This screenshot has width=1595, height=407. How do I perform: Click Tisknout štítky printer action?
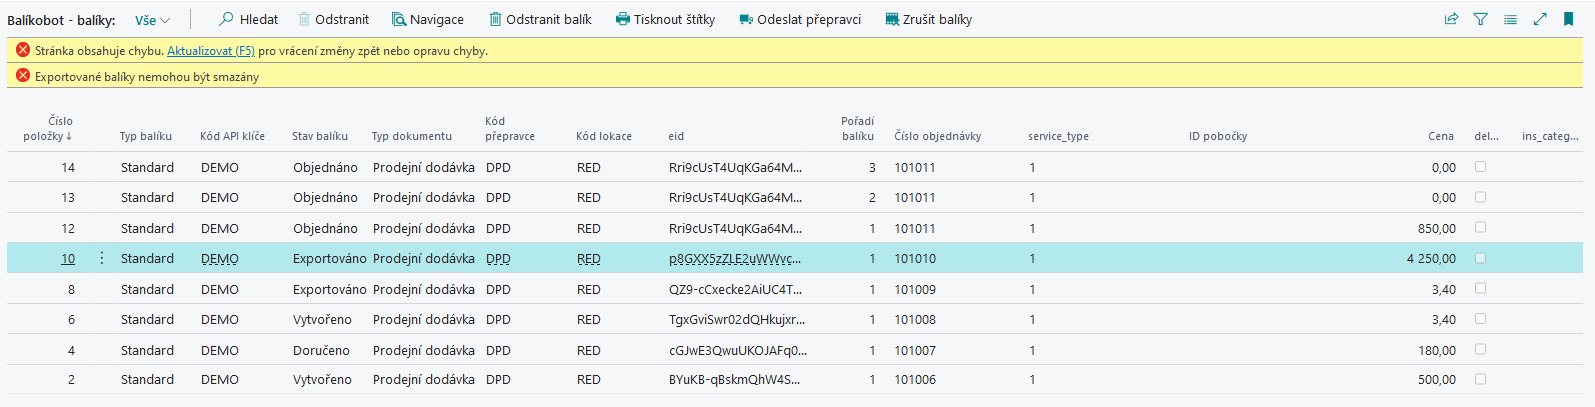(665, 19)
